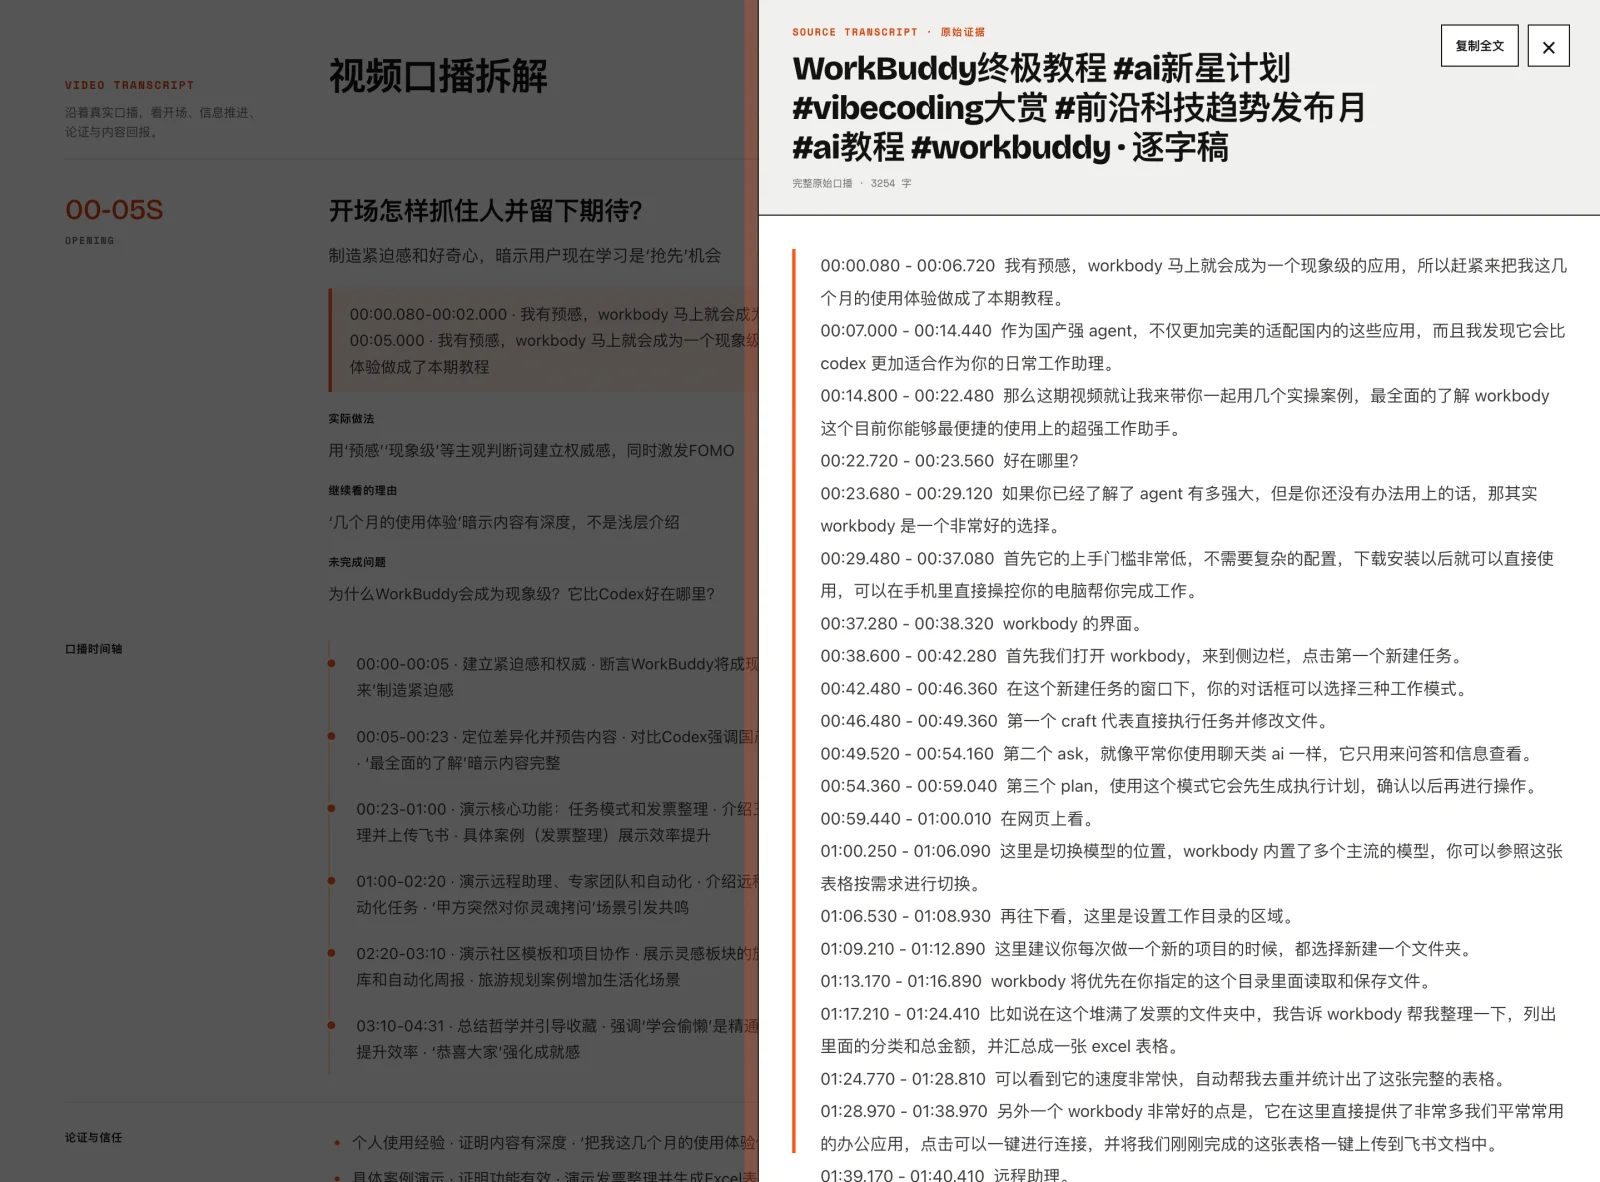Click timeline entry 01:00-02:20 演示远程助理
The image size is (1600, 1182).
pyautogui.click(x=557, y=894)
